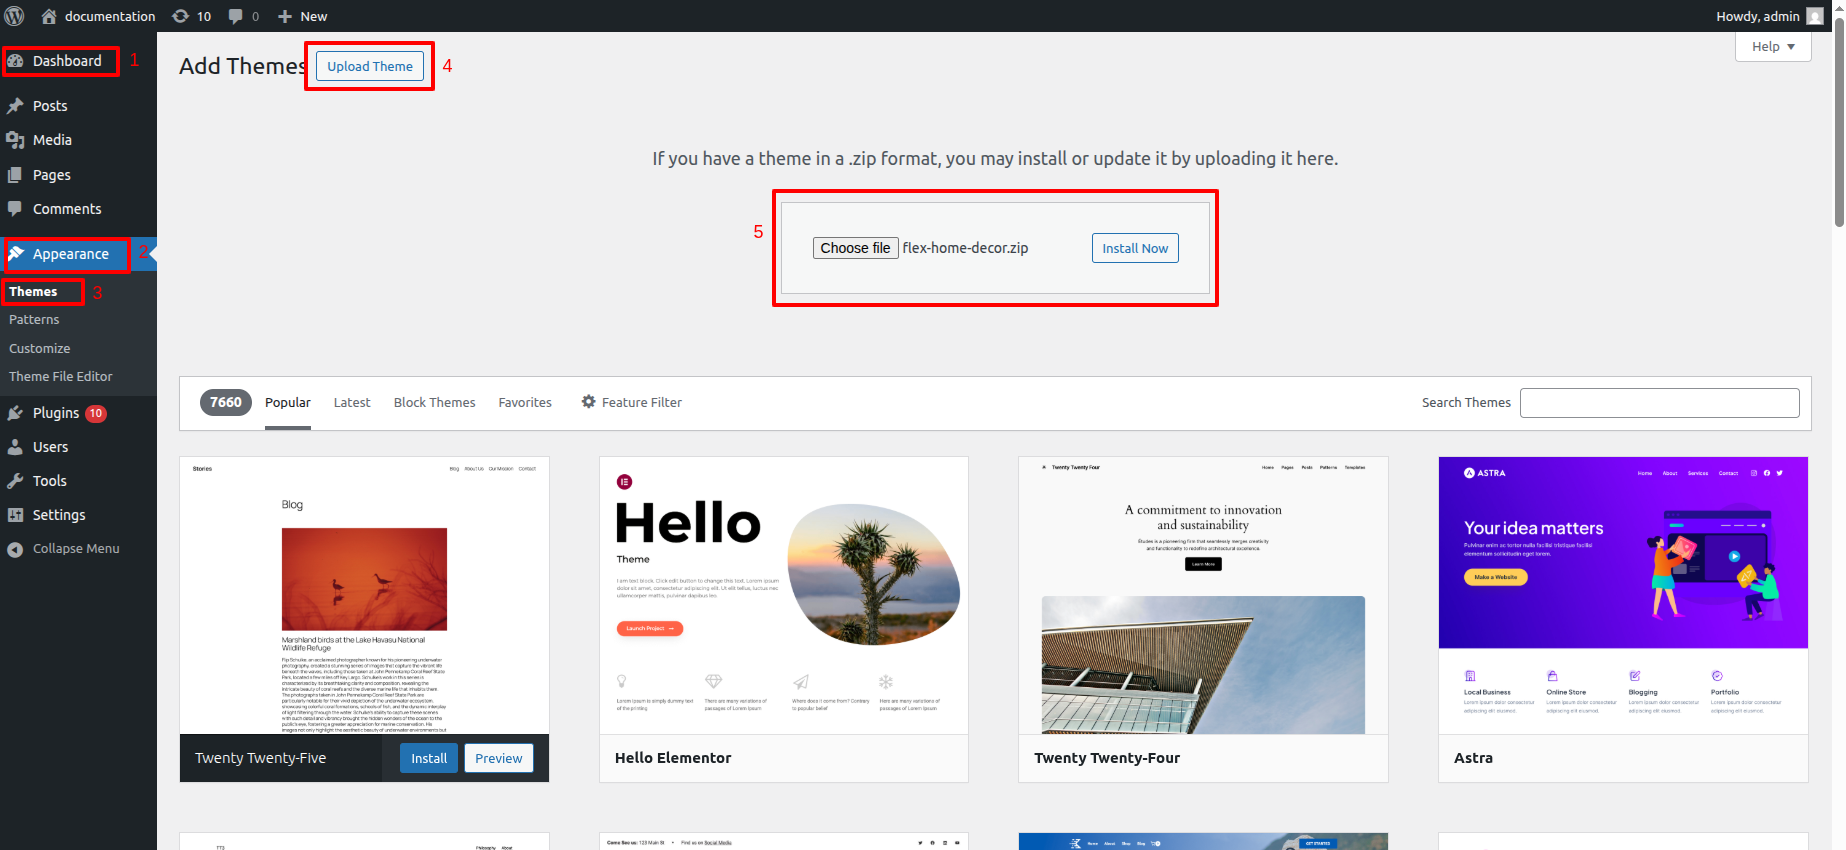Install the Twenty Twenty-Five theme
Screen dimensions: 1846x850
[429, 758]
